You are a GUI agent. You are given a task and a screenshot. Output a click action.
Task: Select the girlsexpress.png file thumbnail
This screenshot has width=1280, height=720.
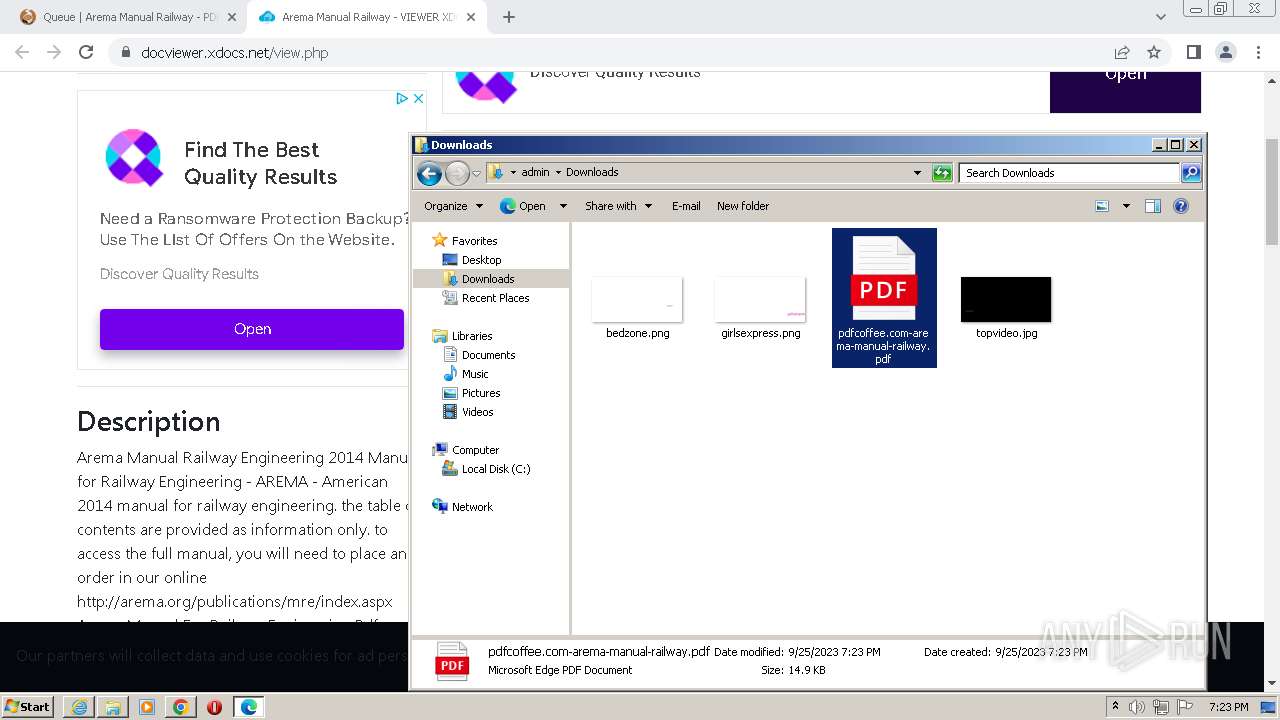click(760, 300)
